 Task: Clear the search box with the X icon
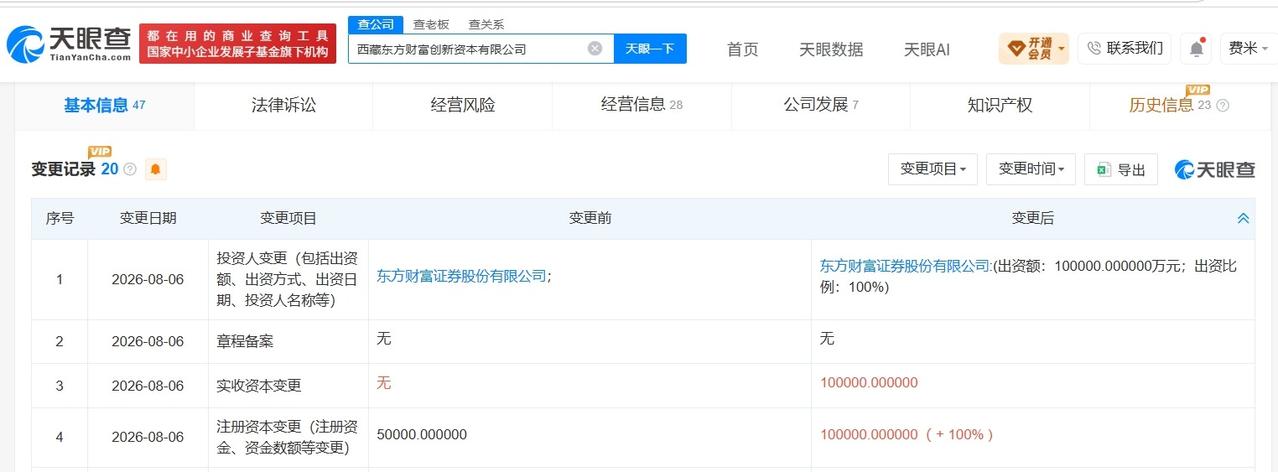(x=595, y=48)
